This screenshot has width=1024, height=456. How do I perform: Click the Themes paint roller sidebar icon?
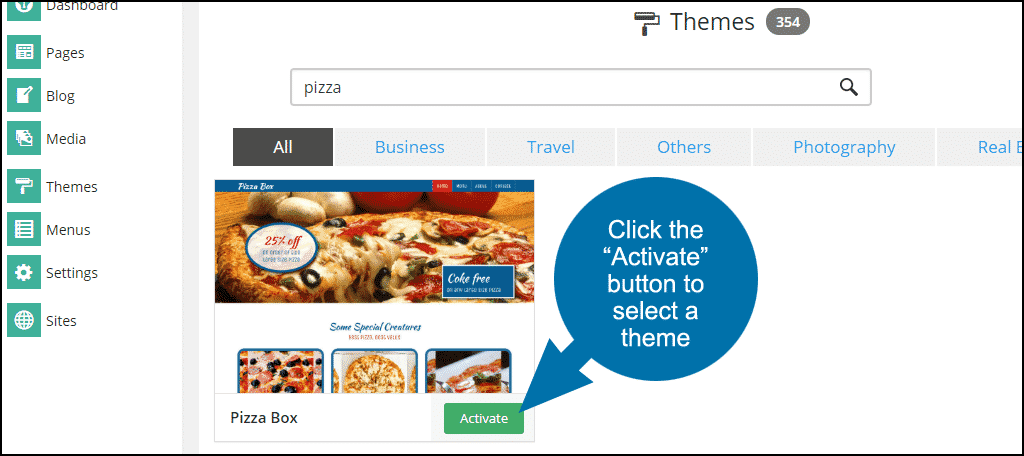pyautogui.click(x=24, y=186)
